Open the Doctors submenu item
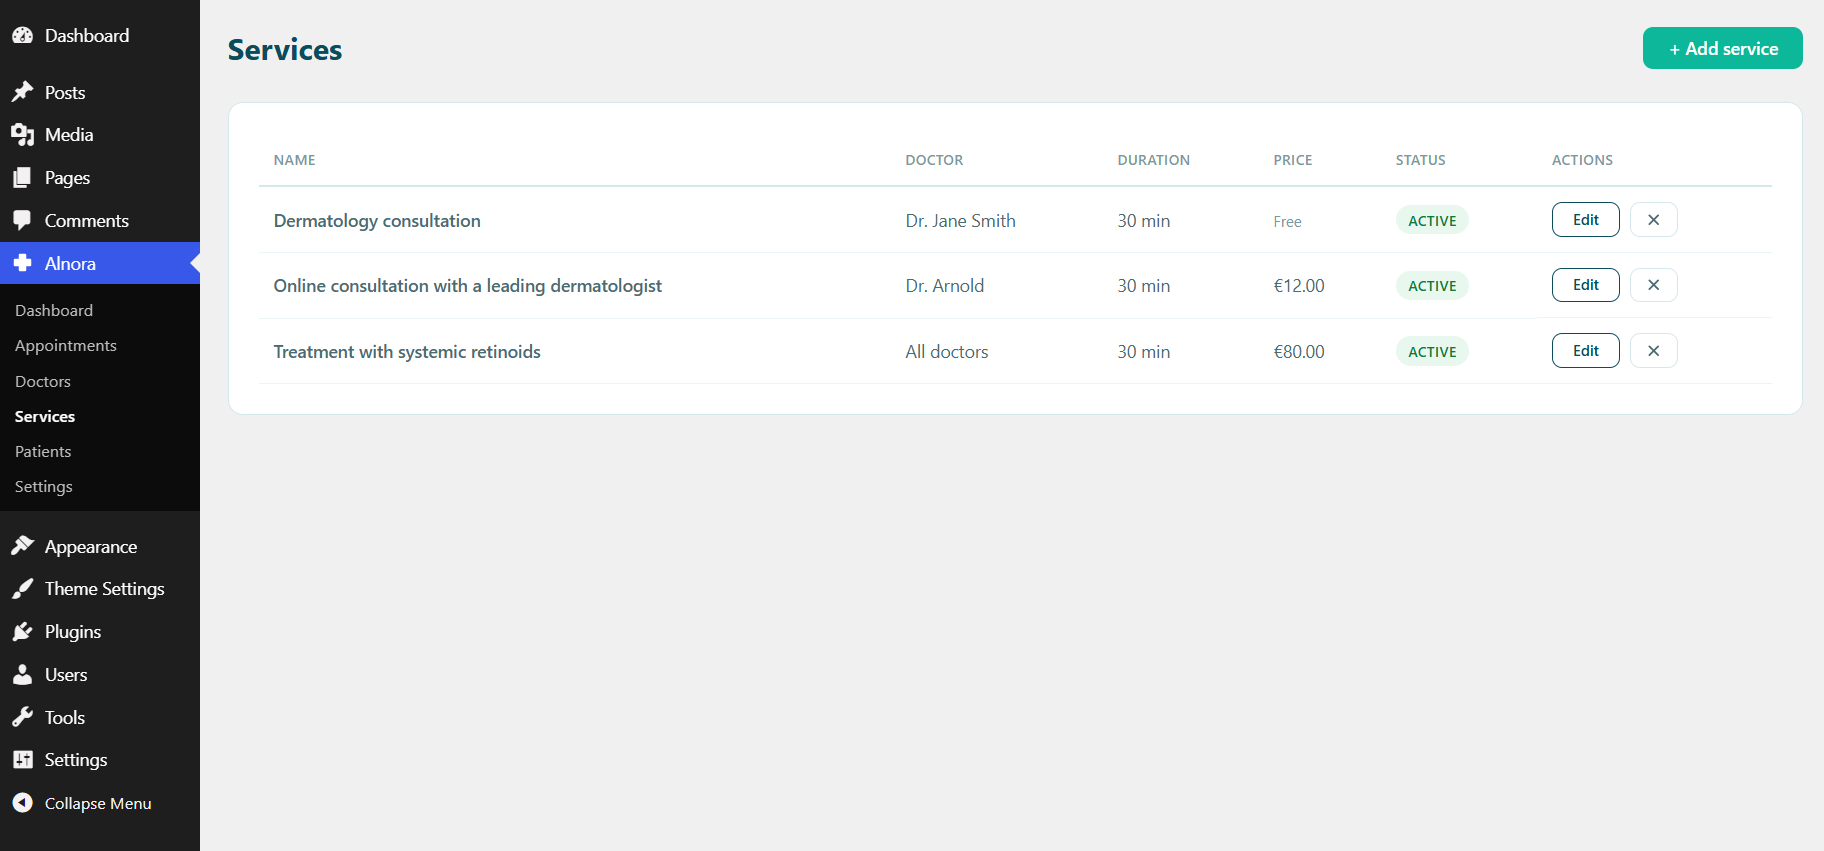 click(43, 382)
